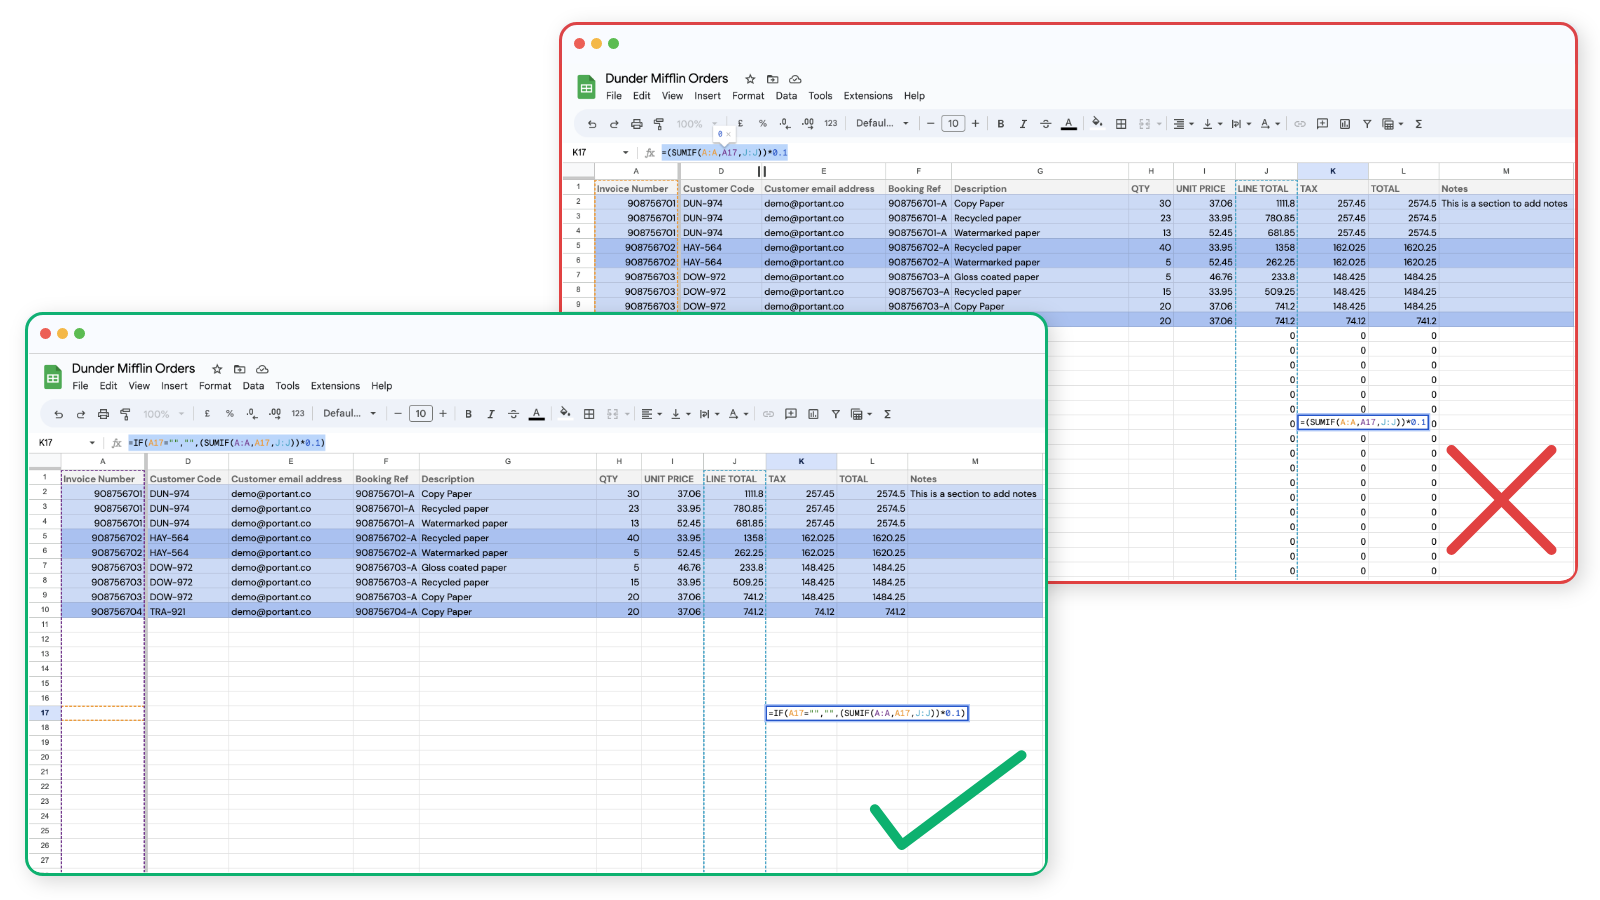Viewport: 1600px width, 900px height.
Task: Click Functions sigma icon in back window
Action: [x=1418, y=124]
